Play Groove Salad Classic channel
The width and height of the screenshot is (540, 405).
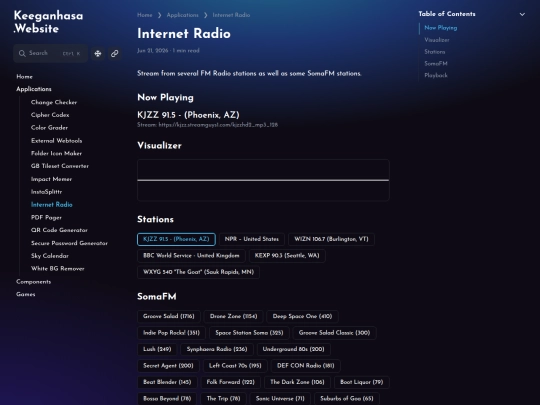334,333
